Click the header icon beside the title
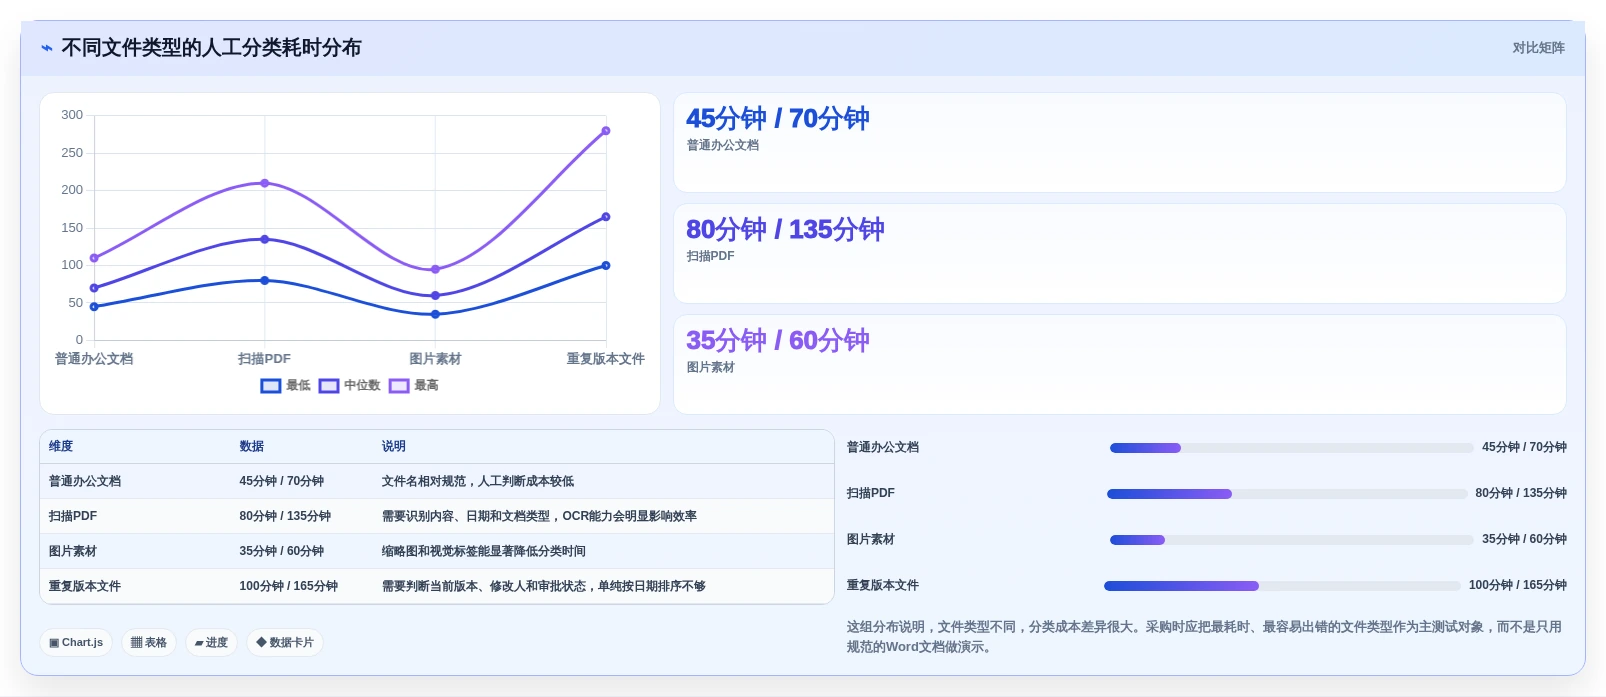The height and width of the screenshot is (697, 1606). coord(47,48)
